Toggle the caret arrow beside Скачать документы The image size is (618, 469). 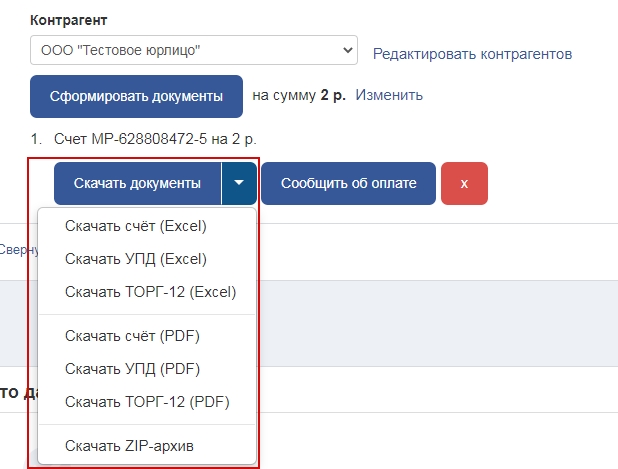click(239, 183)
